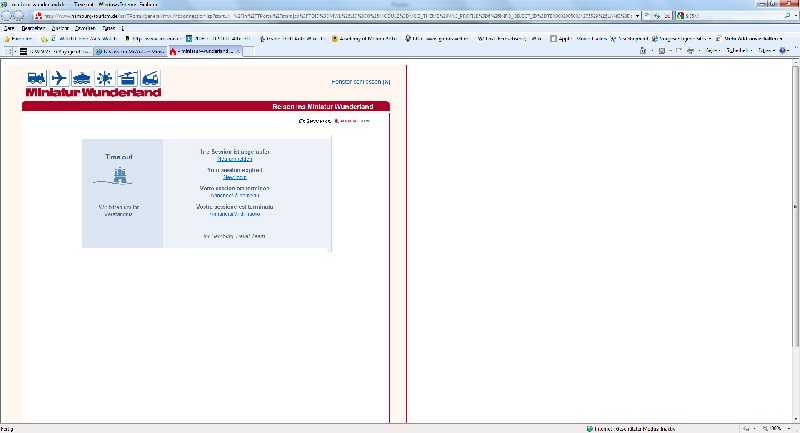Click the 'Academy of Motion Picture' favorites link
The height and width of the screenshot is (433, 800).
(x=365, y=39)
